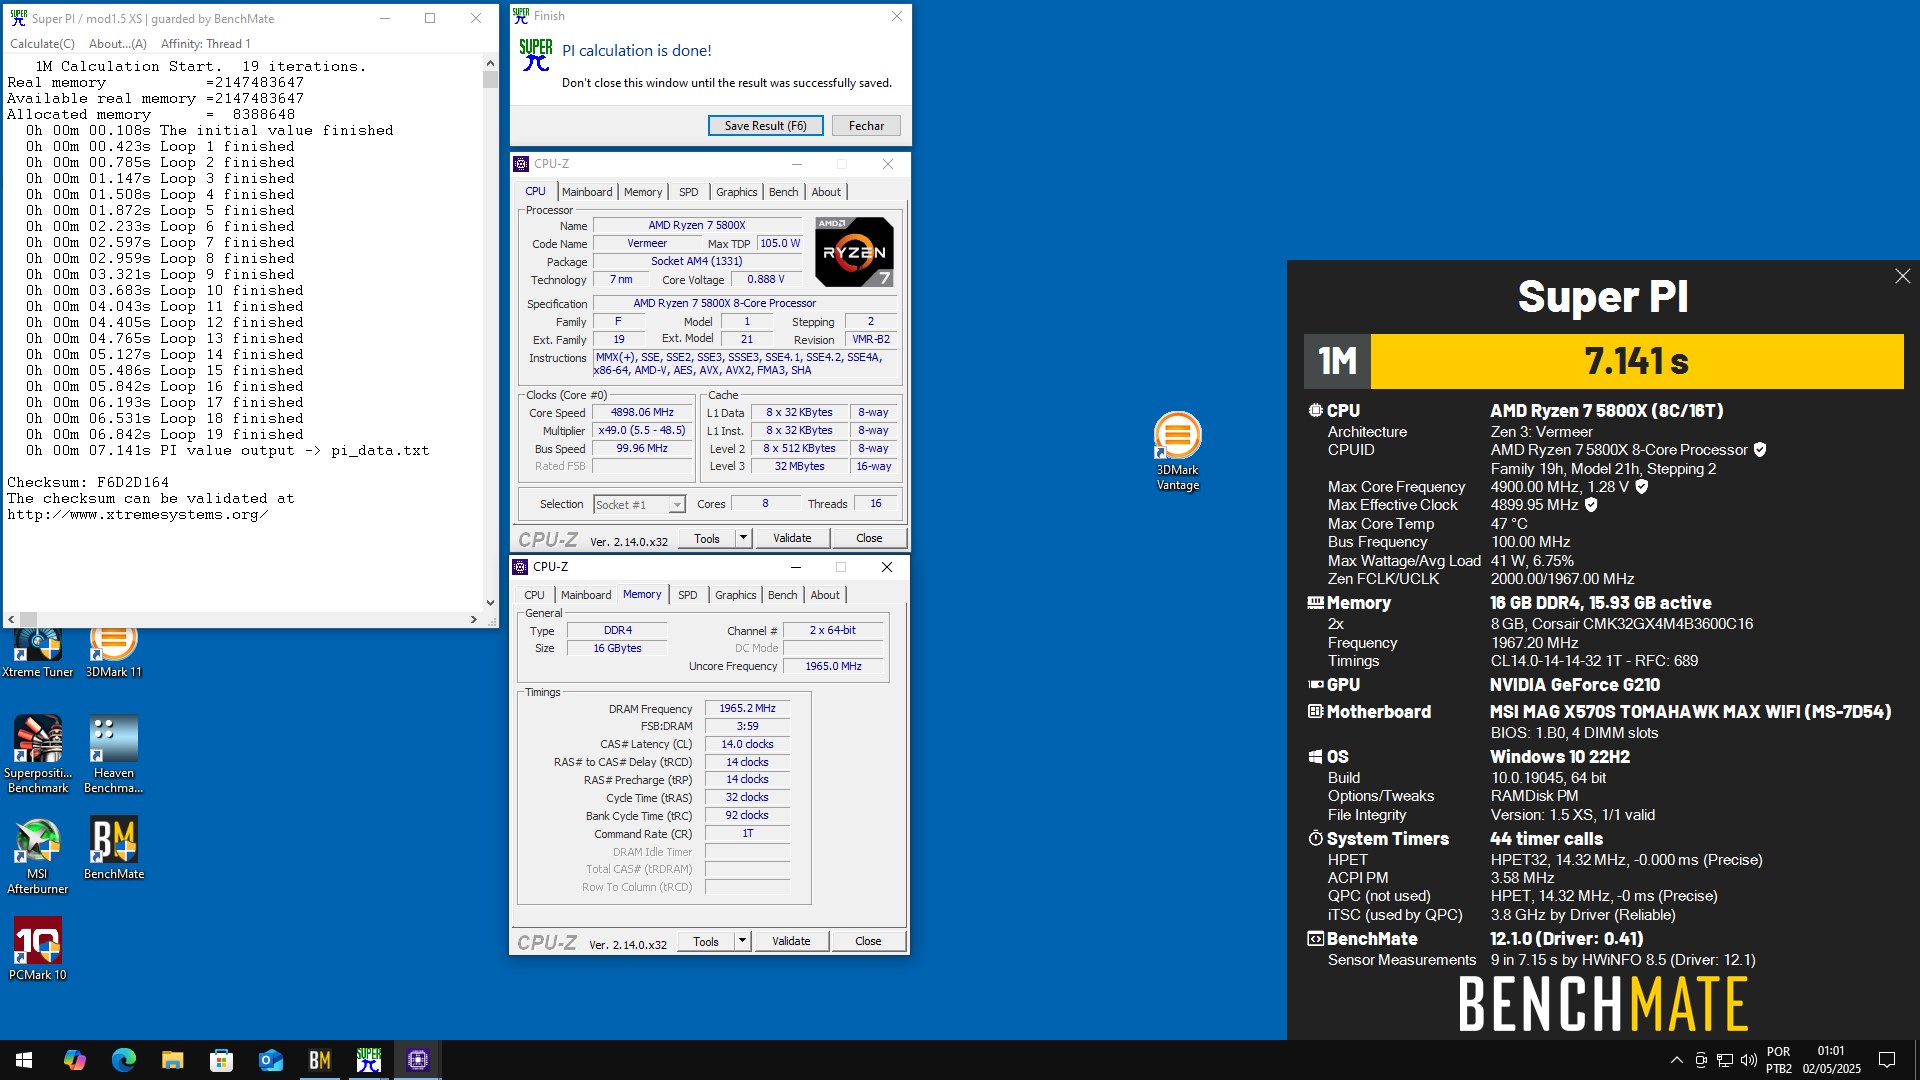Click the Fechar button in Finish dialog

pos(866,126)
